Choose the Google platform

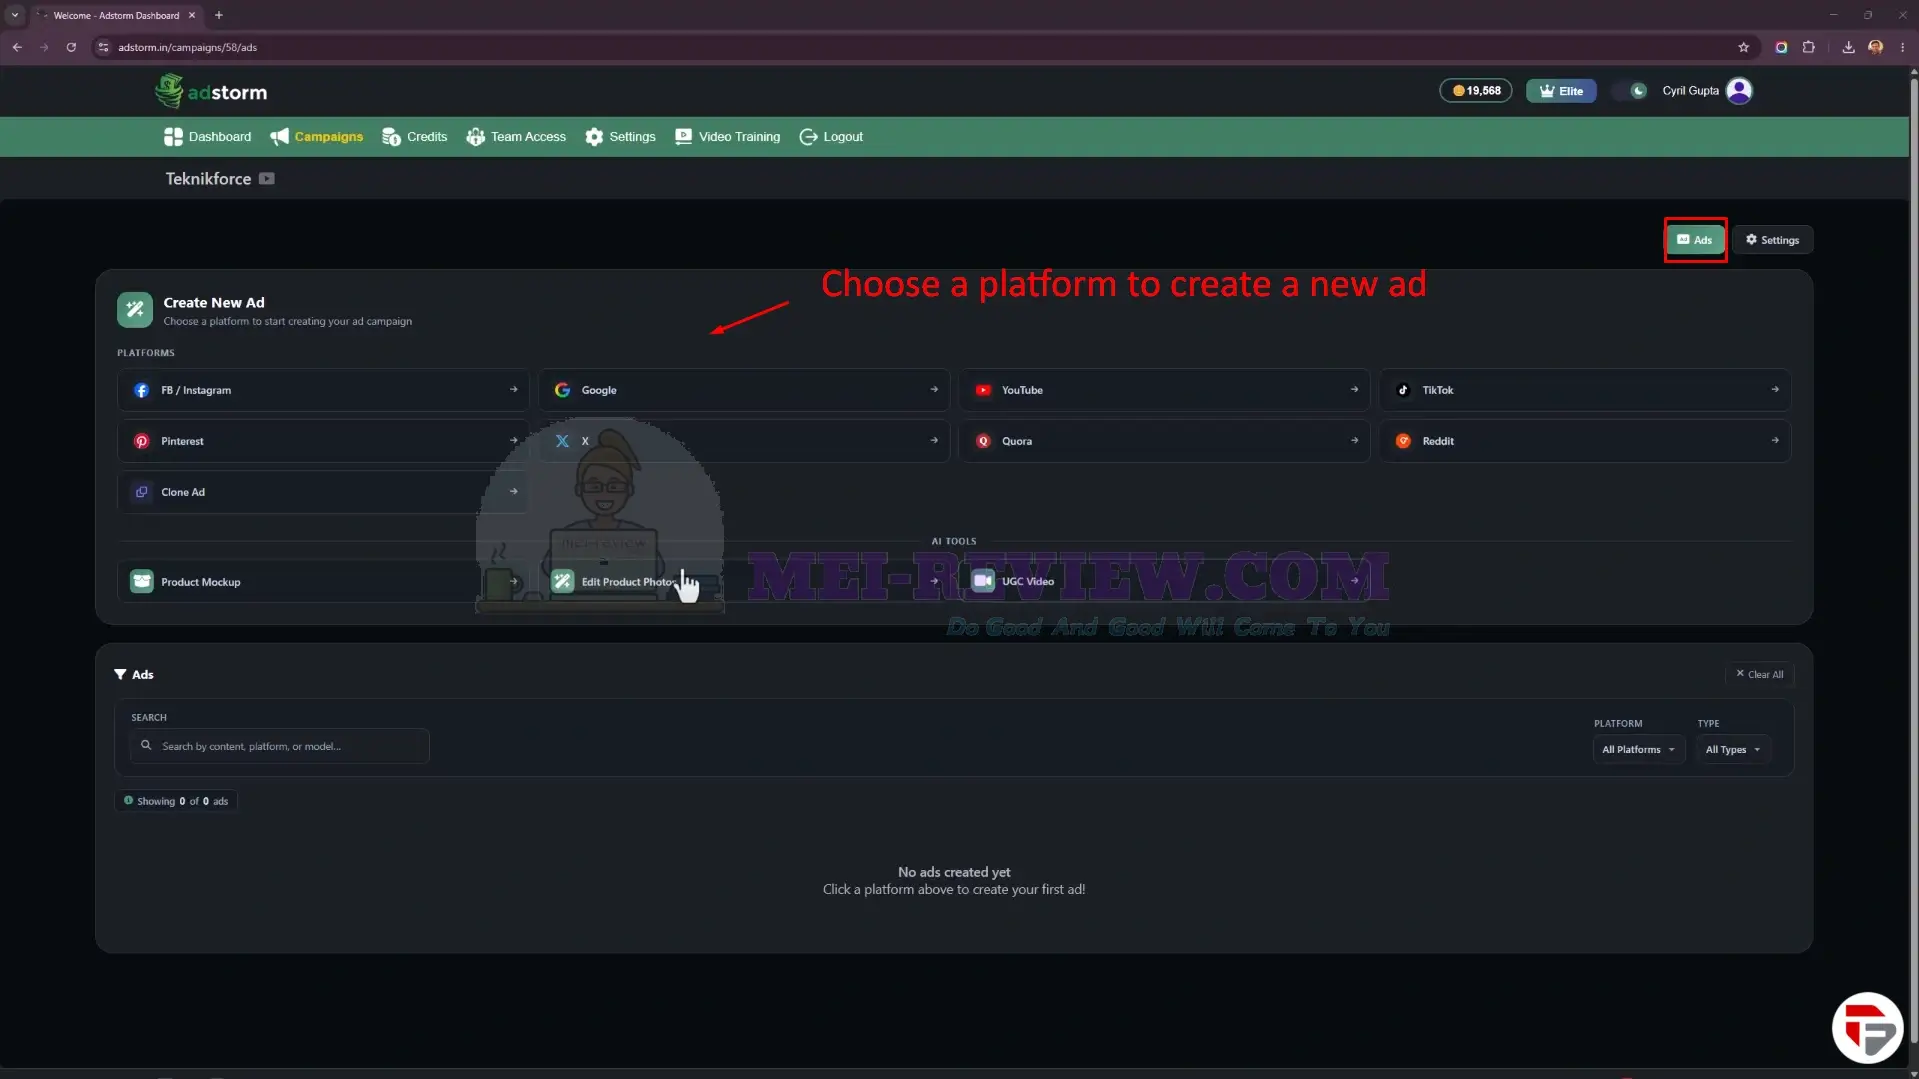(744, 390)
